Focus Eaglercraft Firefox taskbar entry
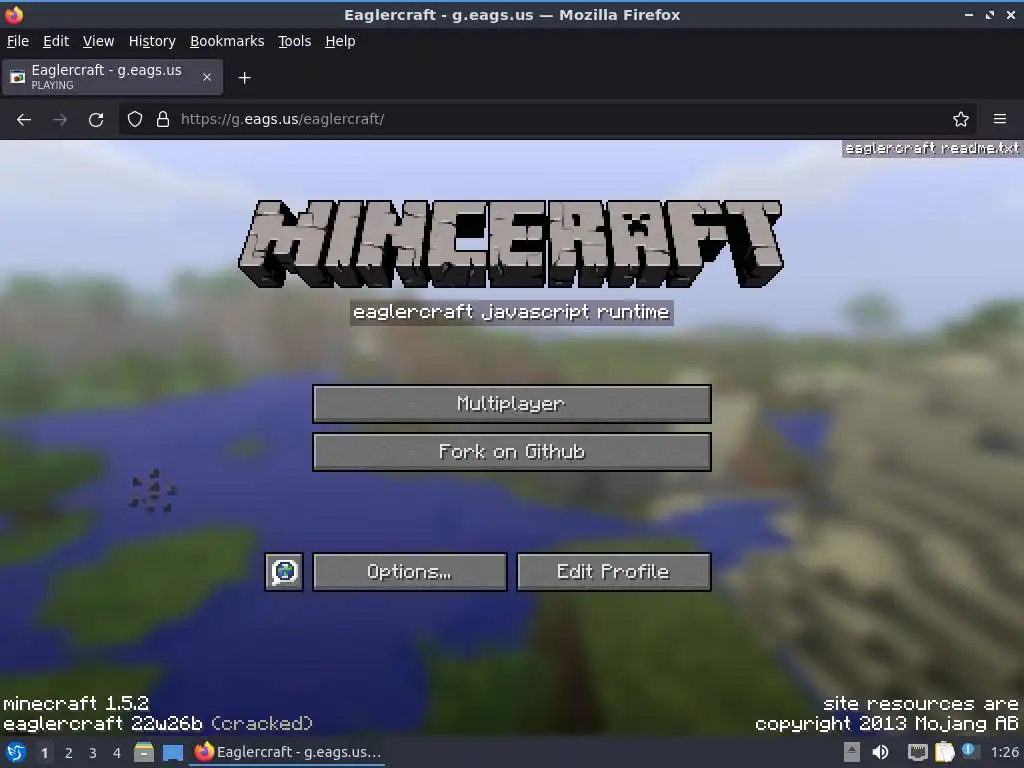 pyautogui.click(x=287, y=752)
